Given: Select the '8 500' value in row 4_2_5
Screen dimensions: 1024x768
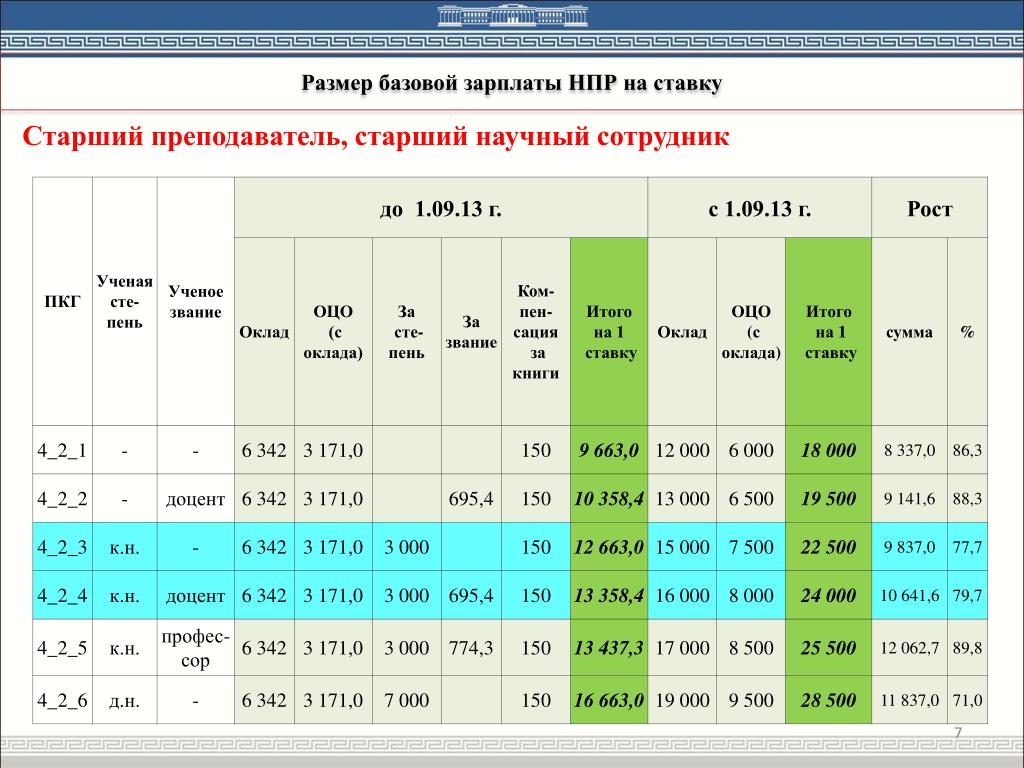Looking at the screenshot, I should 751,648.
